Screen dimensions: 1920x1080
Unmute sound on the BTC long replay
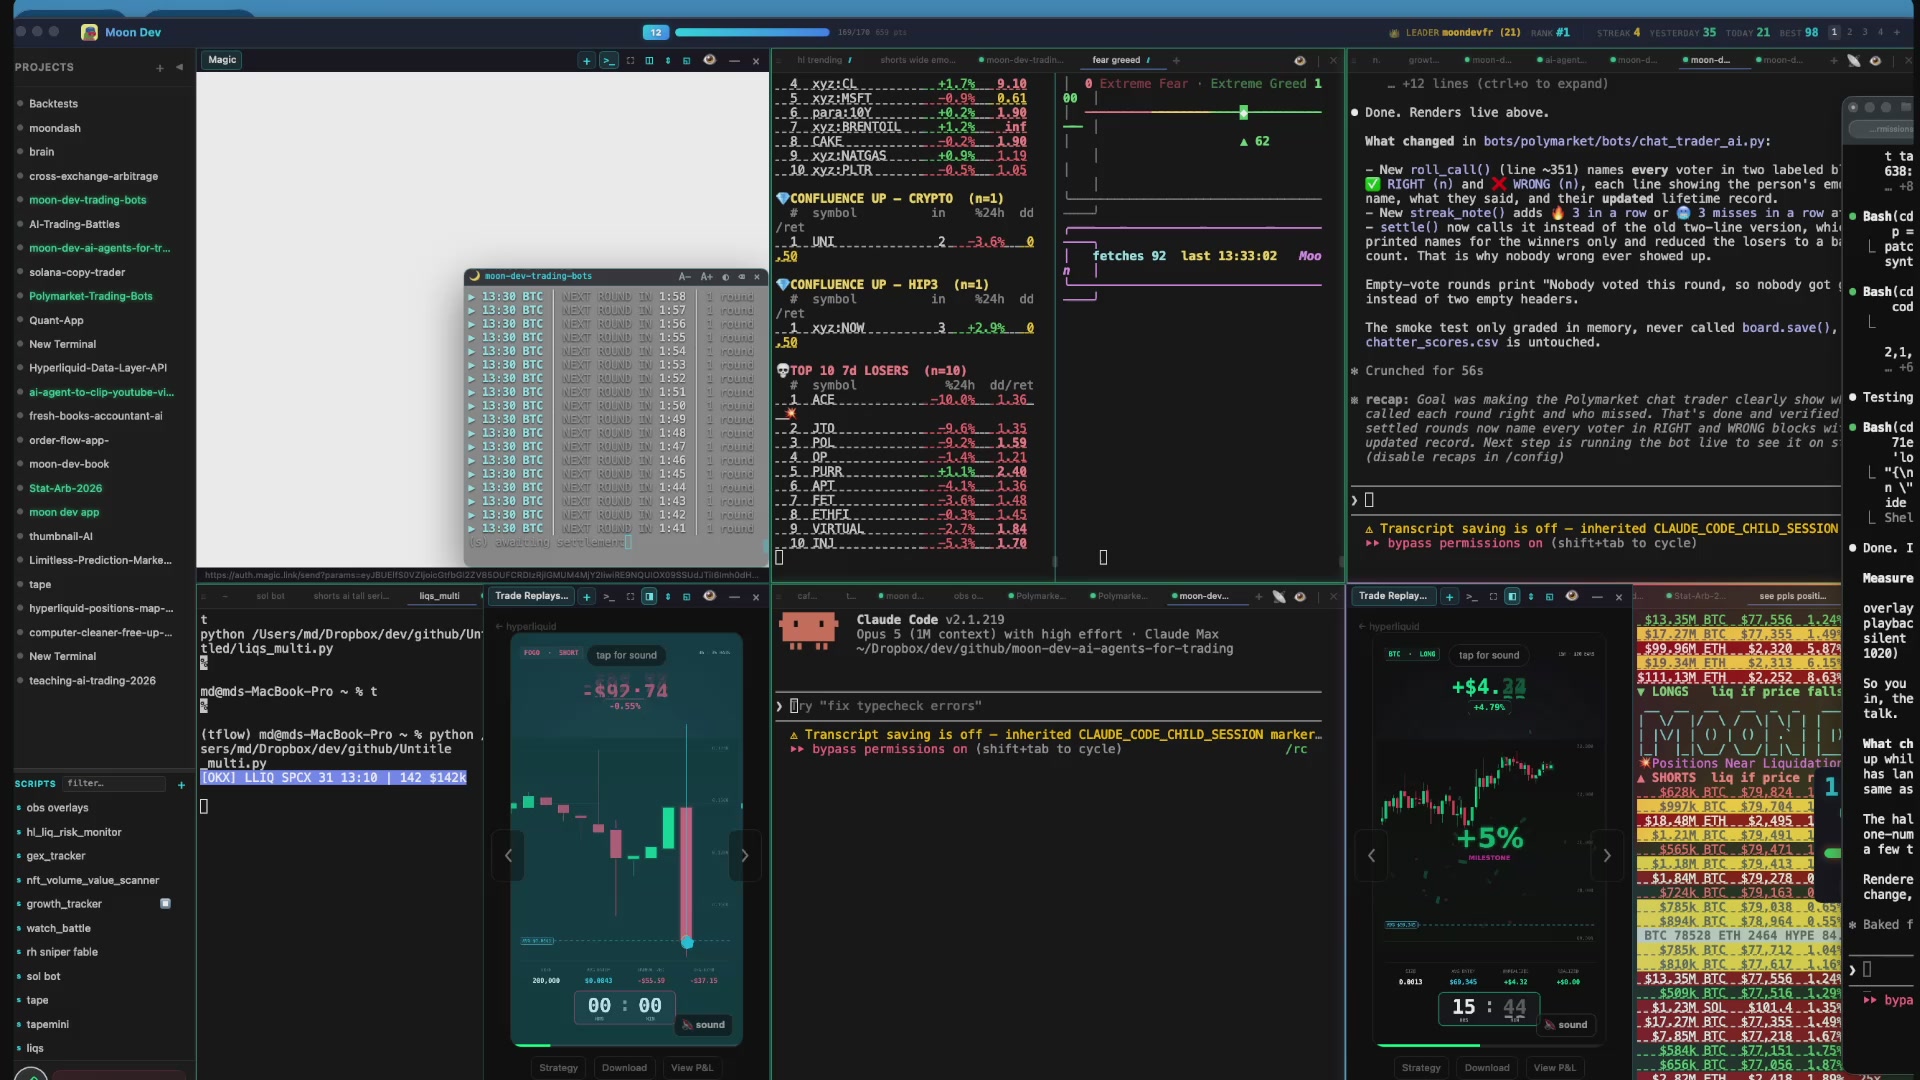1566,1025
